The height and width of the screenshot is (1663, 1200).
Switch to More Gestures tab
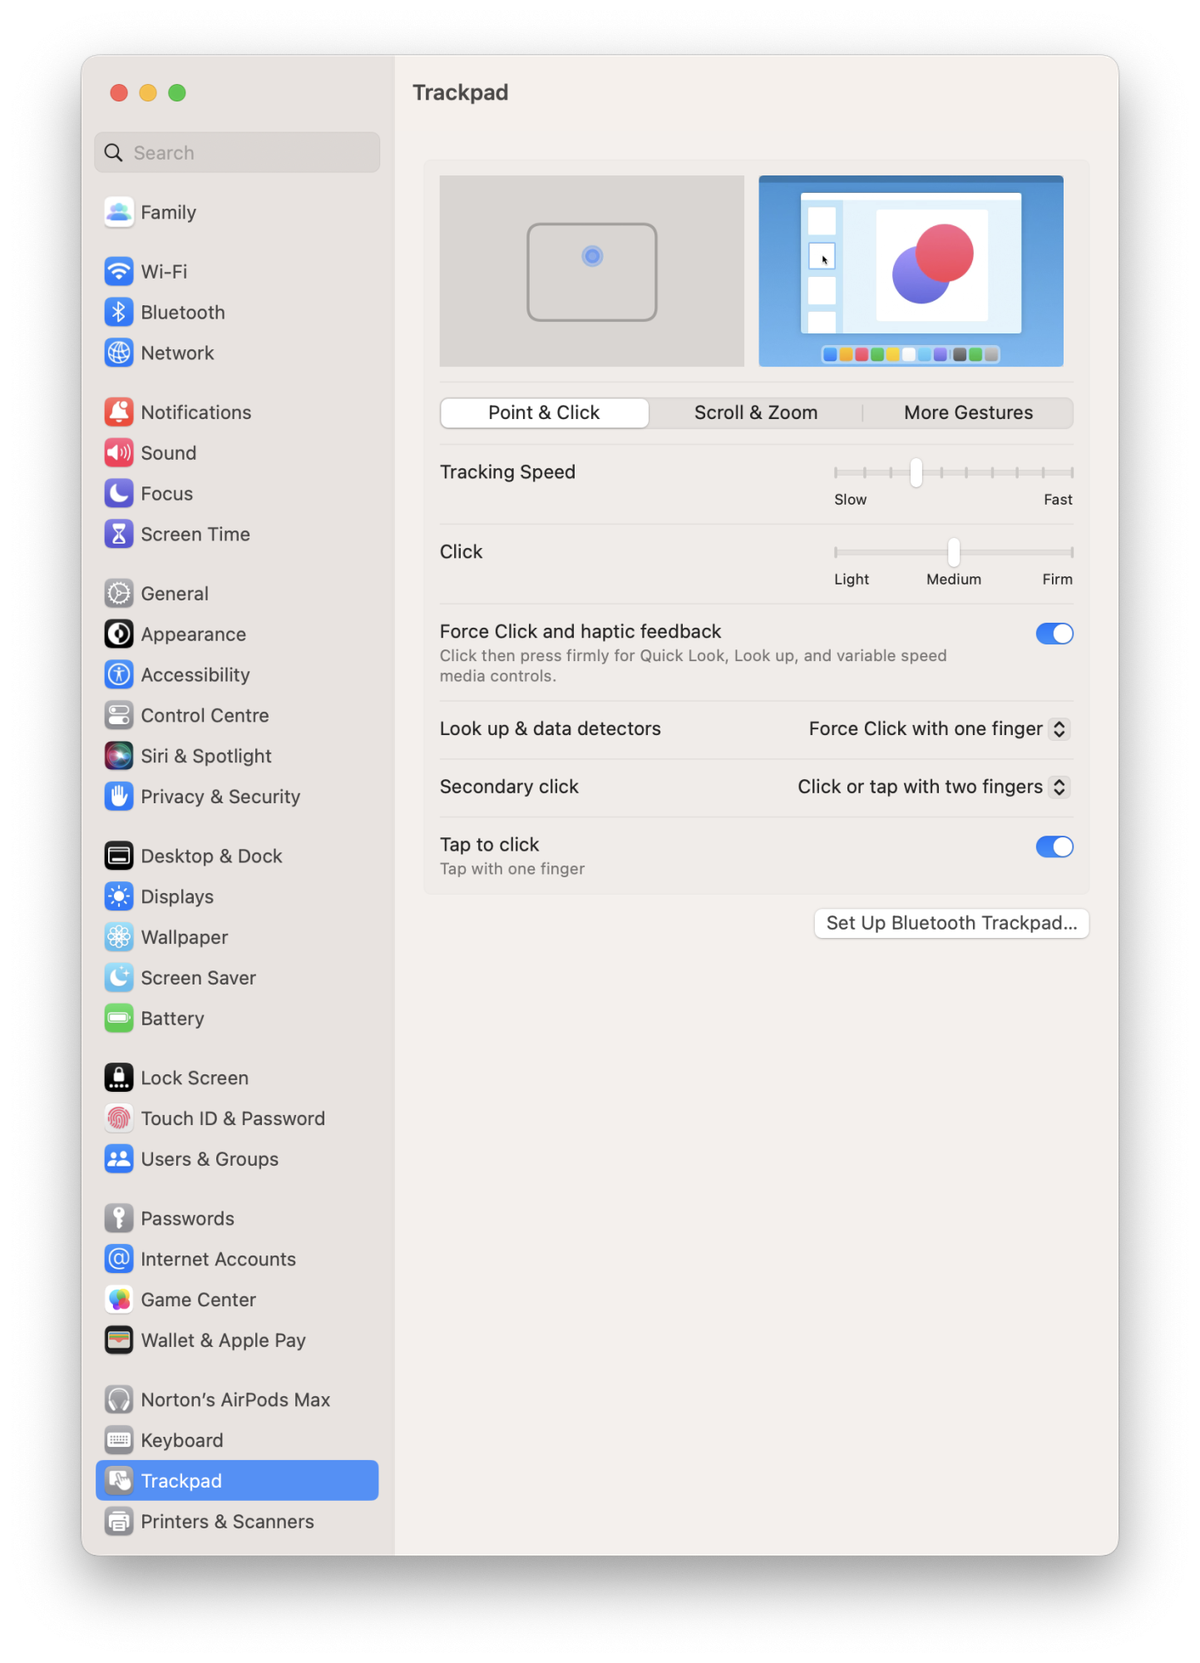(x=968, y=413)
